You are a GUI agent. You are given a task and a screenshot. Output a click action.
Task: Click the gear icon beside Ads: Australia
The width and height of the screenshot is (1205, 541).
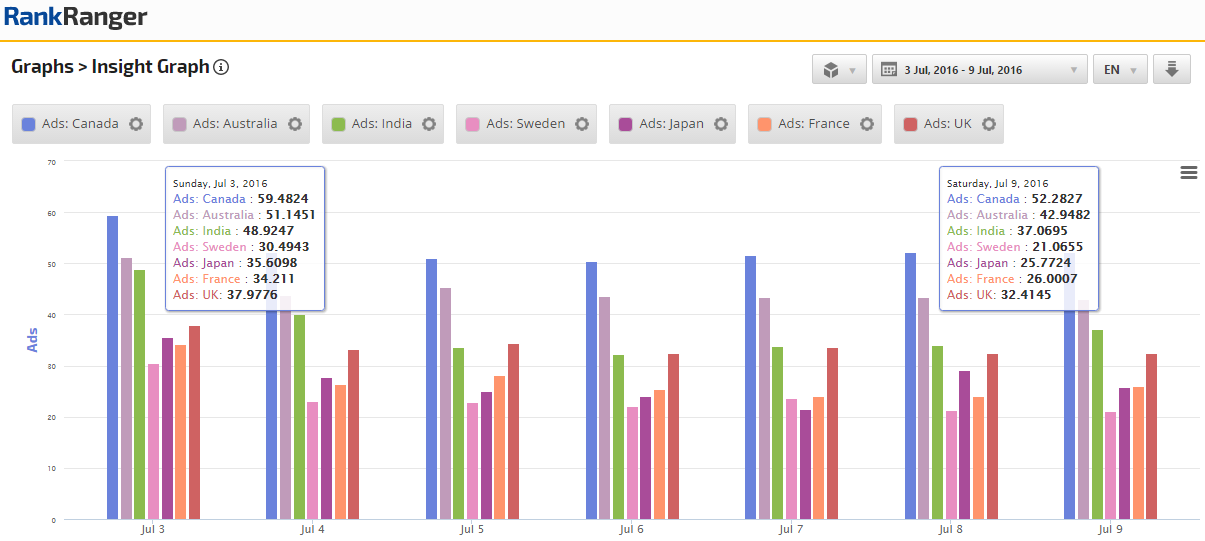(295, 124)
